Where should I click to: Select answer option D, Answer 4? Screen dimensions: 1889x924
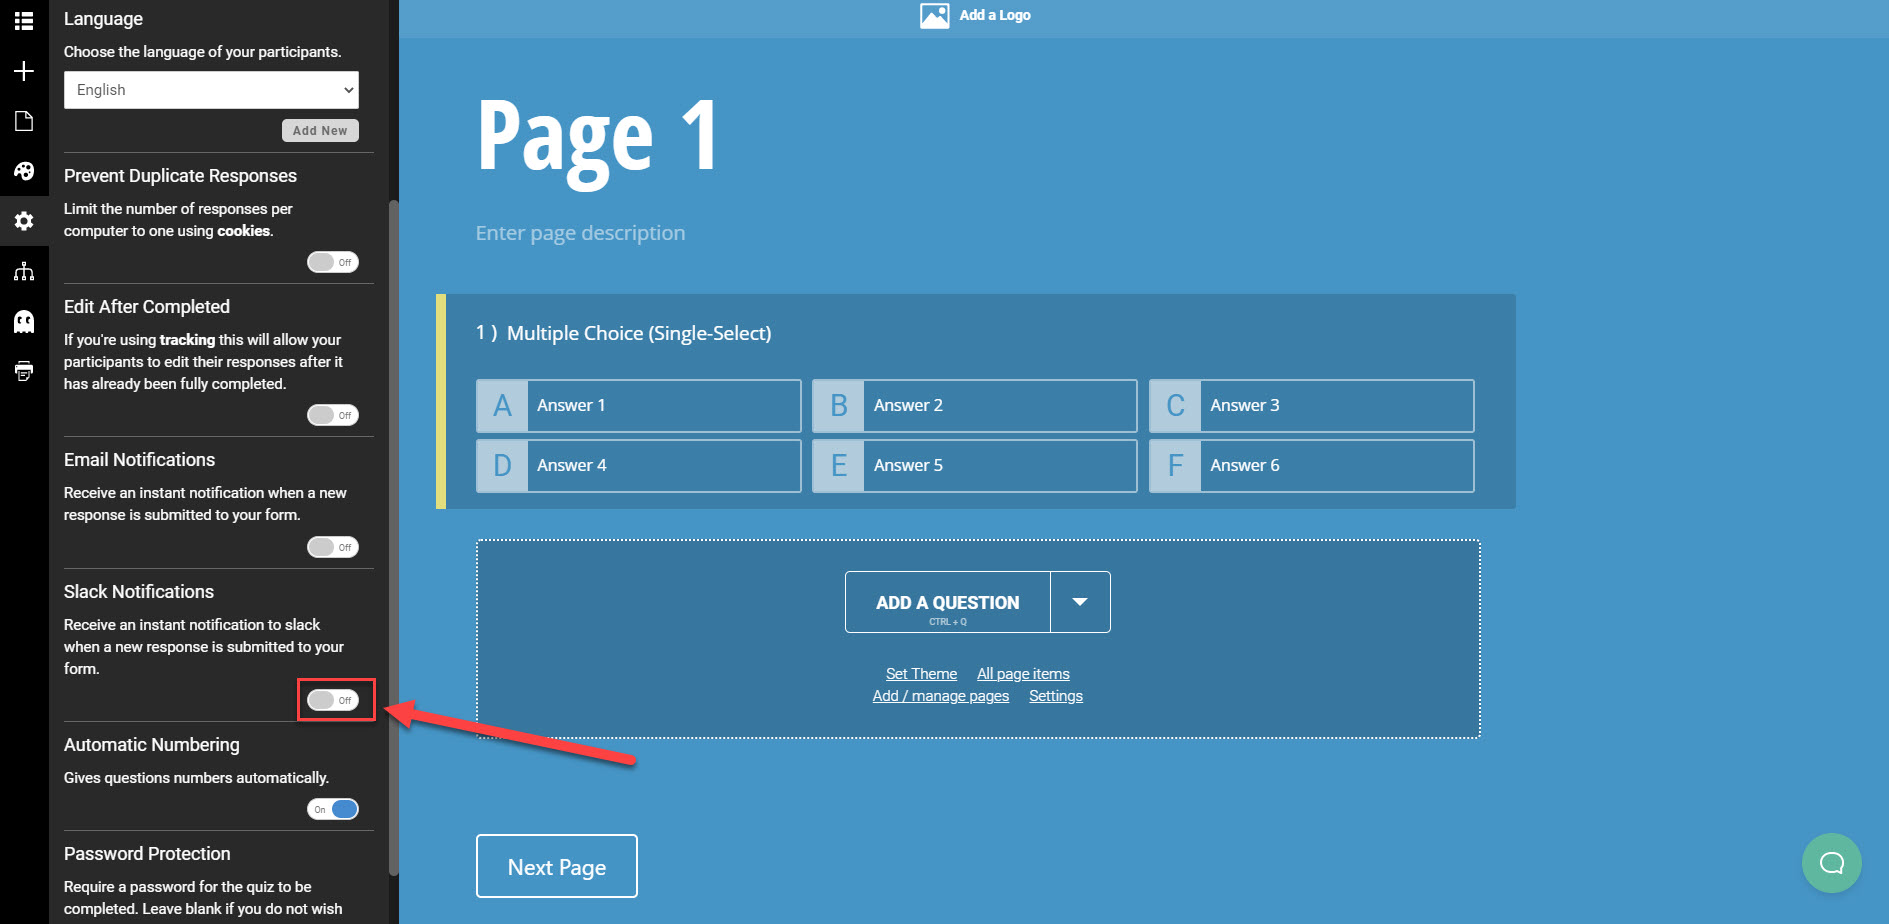pos(639,466)
